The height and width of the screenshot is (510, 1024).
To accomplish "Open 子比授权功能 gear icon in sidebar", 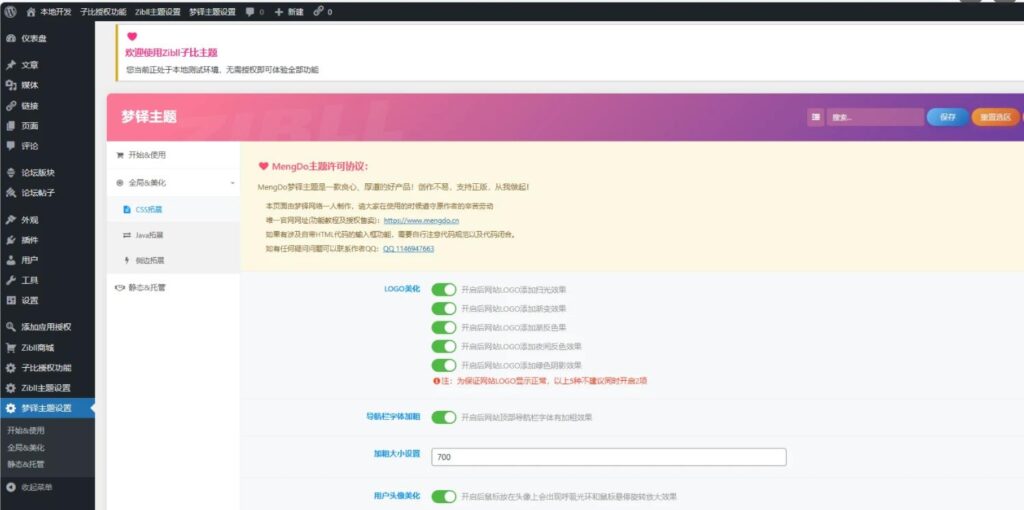I will [x=10, y=368].
